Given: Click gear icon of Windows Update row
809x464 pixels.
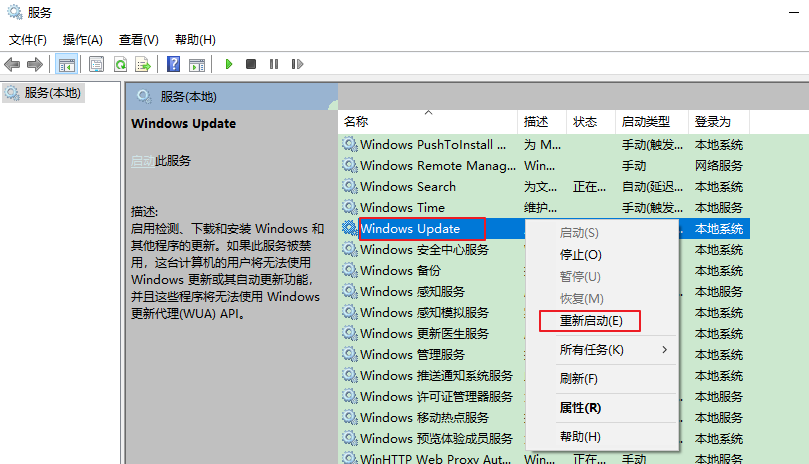Looking at the screenshot, I should point(350,228).
